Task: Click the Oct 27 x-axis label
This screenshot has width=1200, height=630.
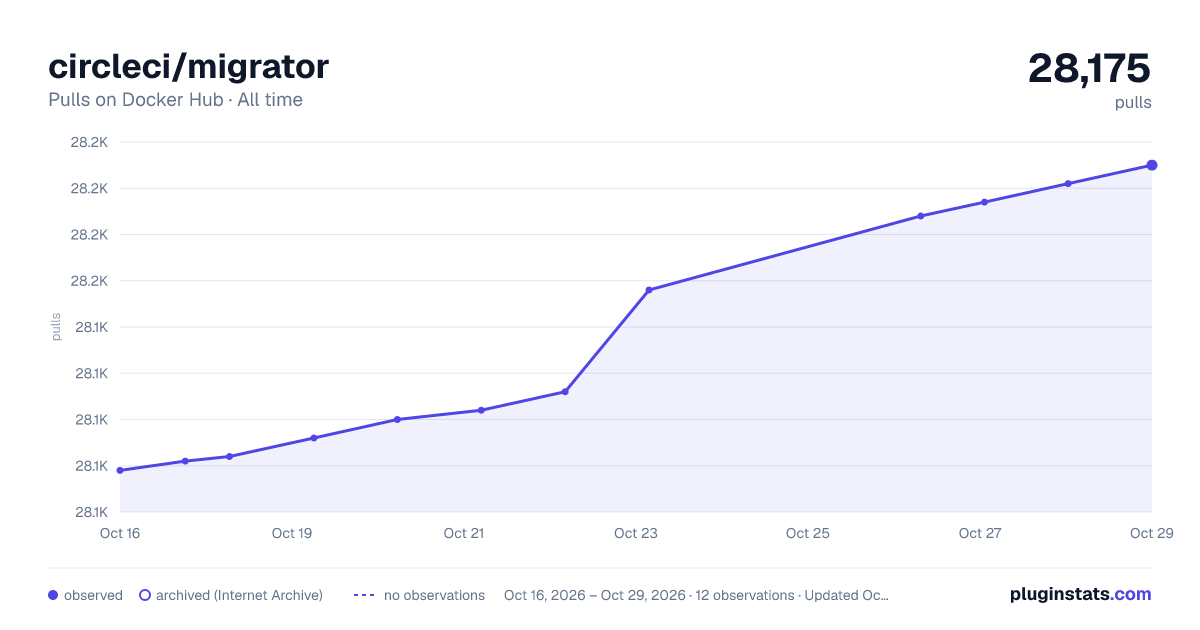Action: (980, 533)
